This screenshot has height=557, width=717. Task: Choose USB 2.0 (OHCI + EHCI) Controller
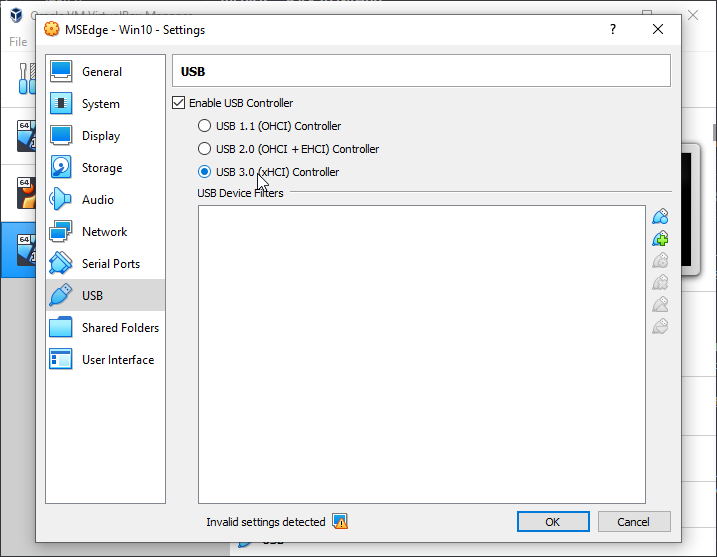[205, 149]
